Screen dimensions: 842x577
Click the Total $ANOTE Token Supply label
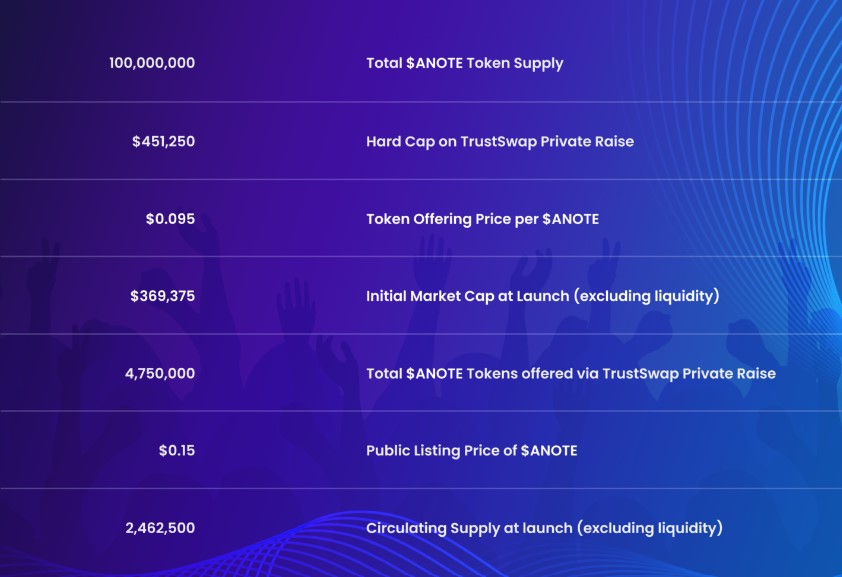pyautogui.click(x=464, y=63)
